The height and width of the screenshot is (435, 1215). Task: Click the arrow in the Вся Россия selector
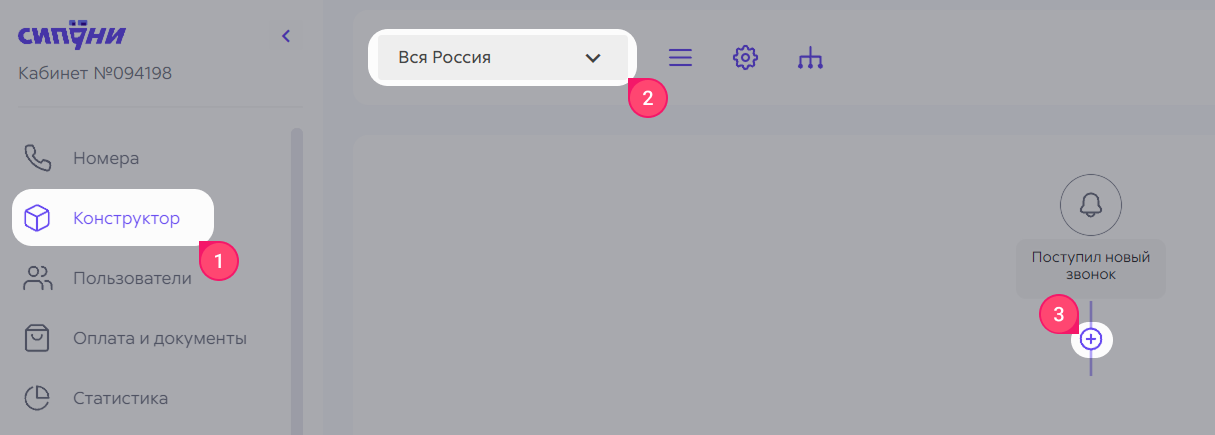pyautogui.click(x=593, y=58)
